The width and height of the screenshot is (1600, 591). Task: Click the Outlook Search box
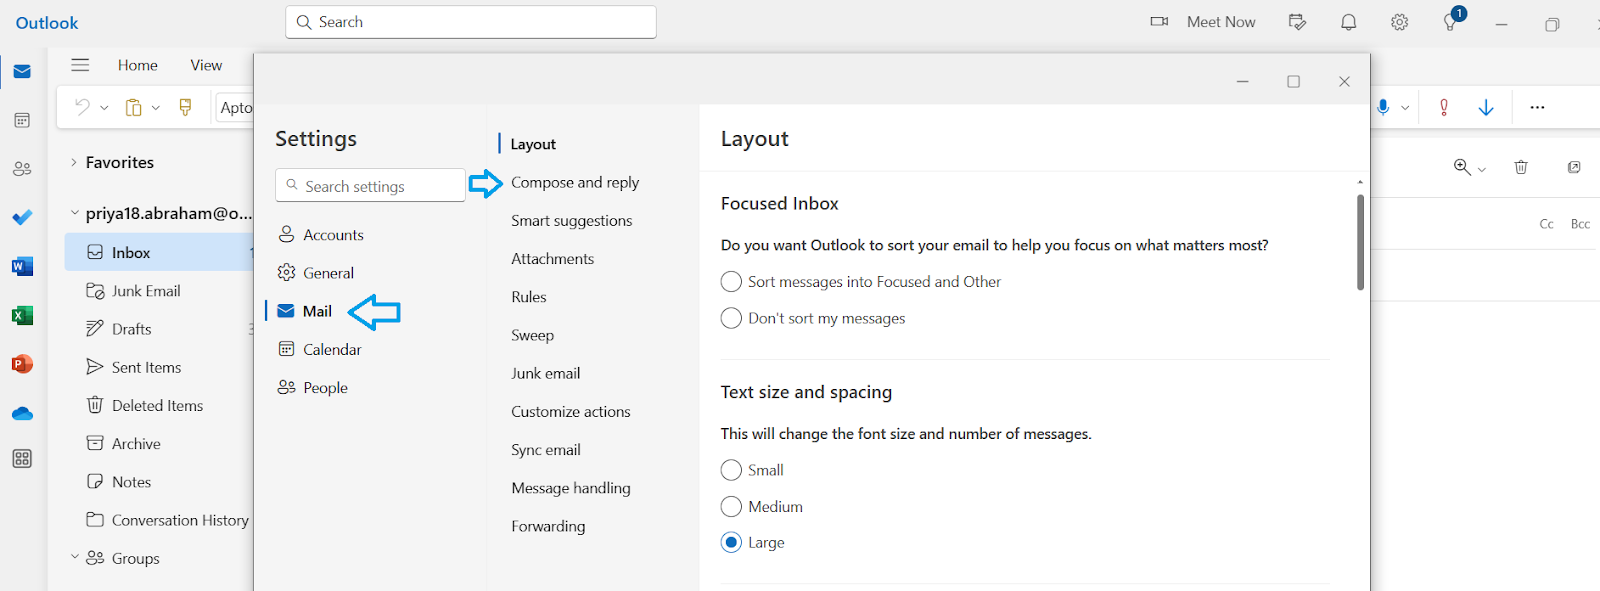pos(471,22)
